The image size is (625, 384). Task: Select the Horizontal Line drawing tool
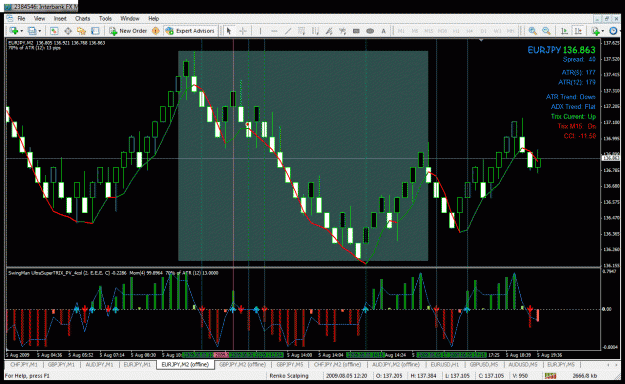(x=274, y=31)
